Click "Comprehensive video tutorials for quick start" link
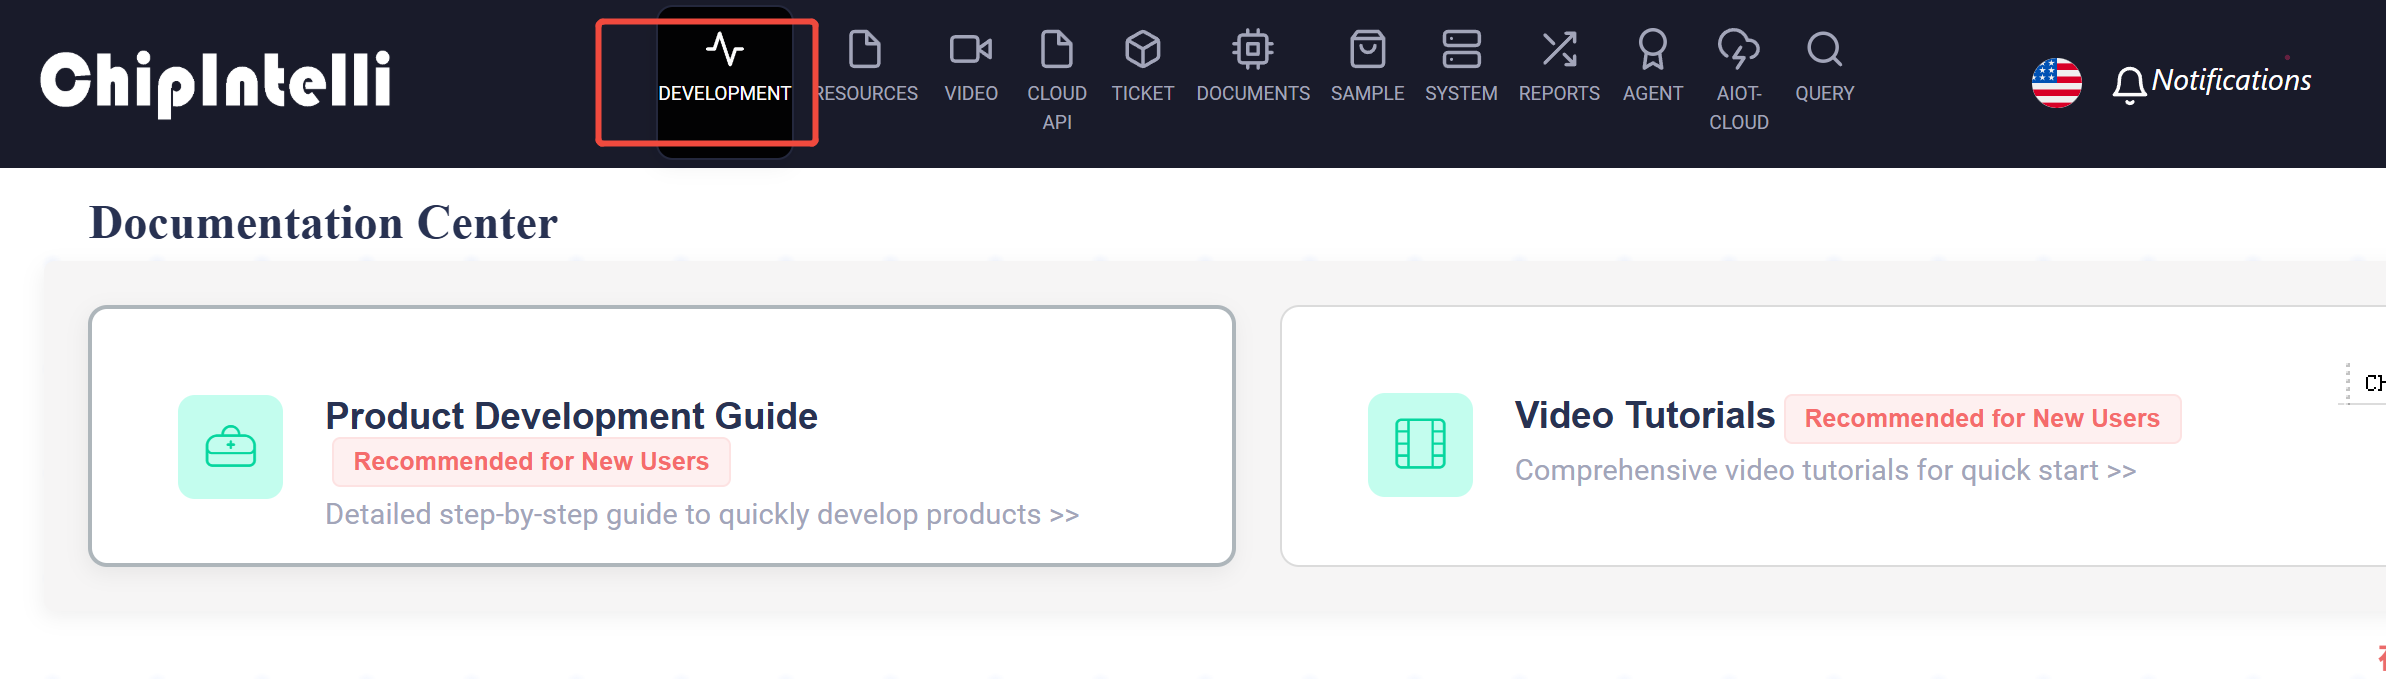Viewport: 2386px width, 679px height. point(1825,470)
